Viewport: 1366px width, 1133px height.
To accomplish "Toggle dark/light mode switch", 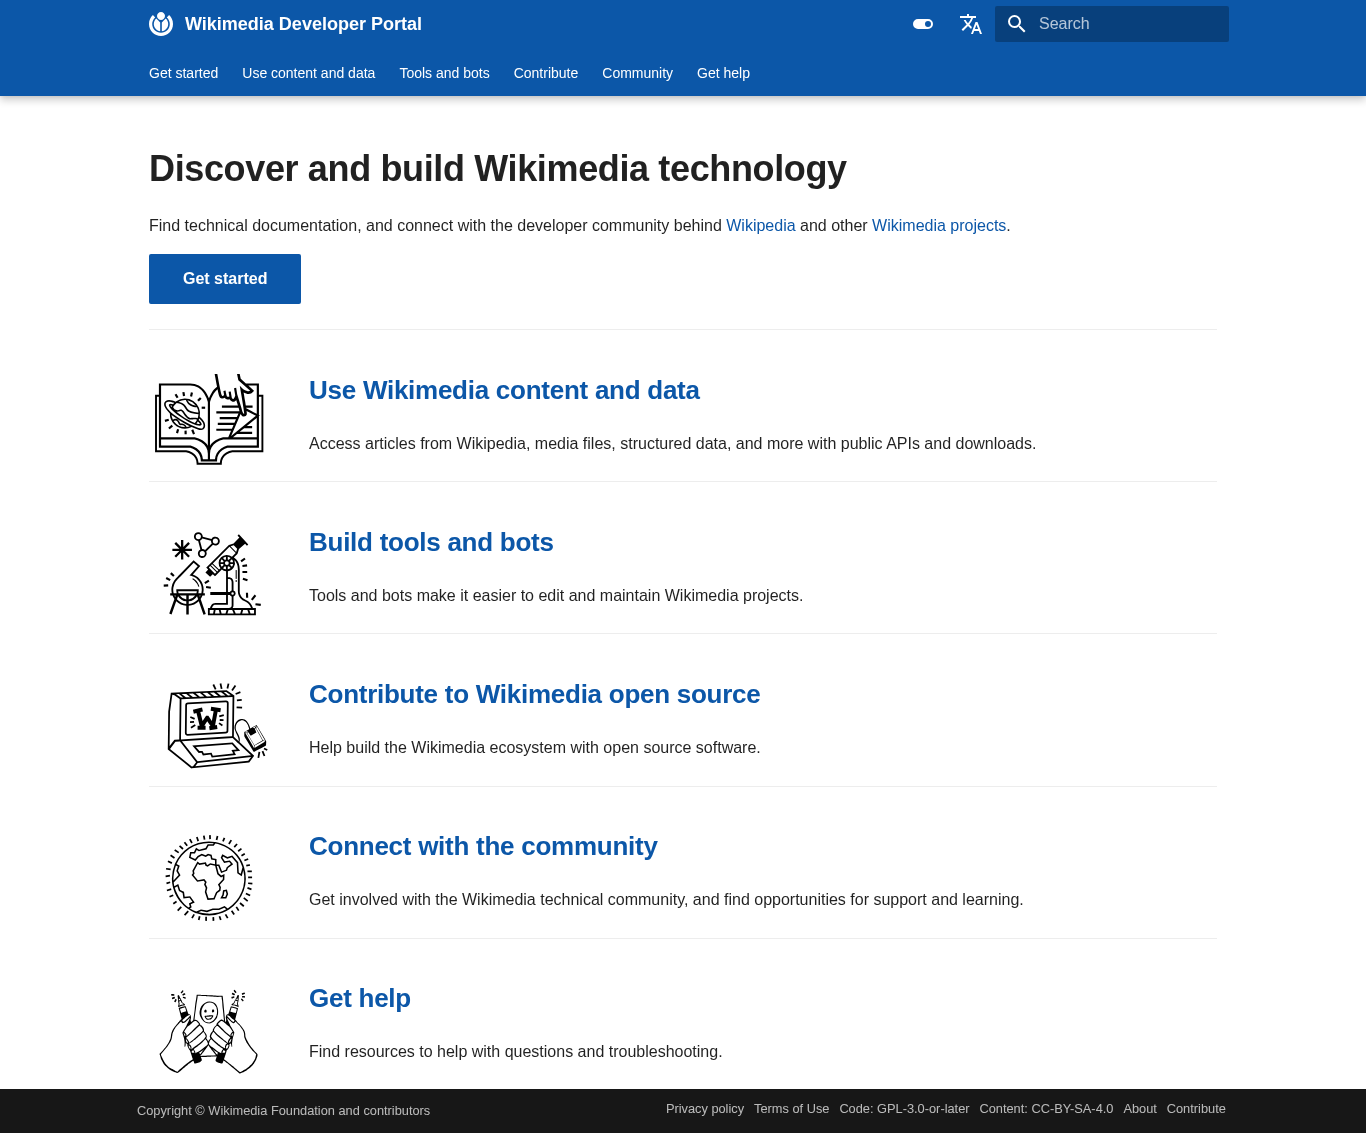I will pyautogui.click(x=923, y=24).
